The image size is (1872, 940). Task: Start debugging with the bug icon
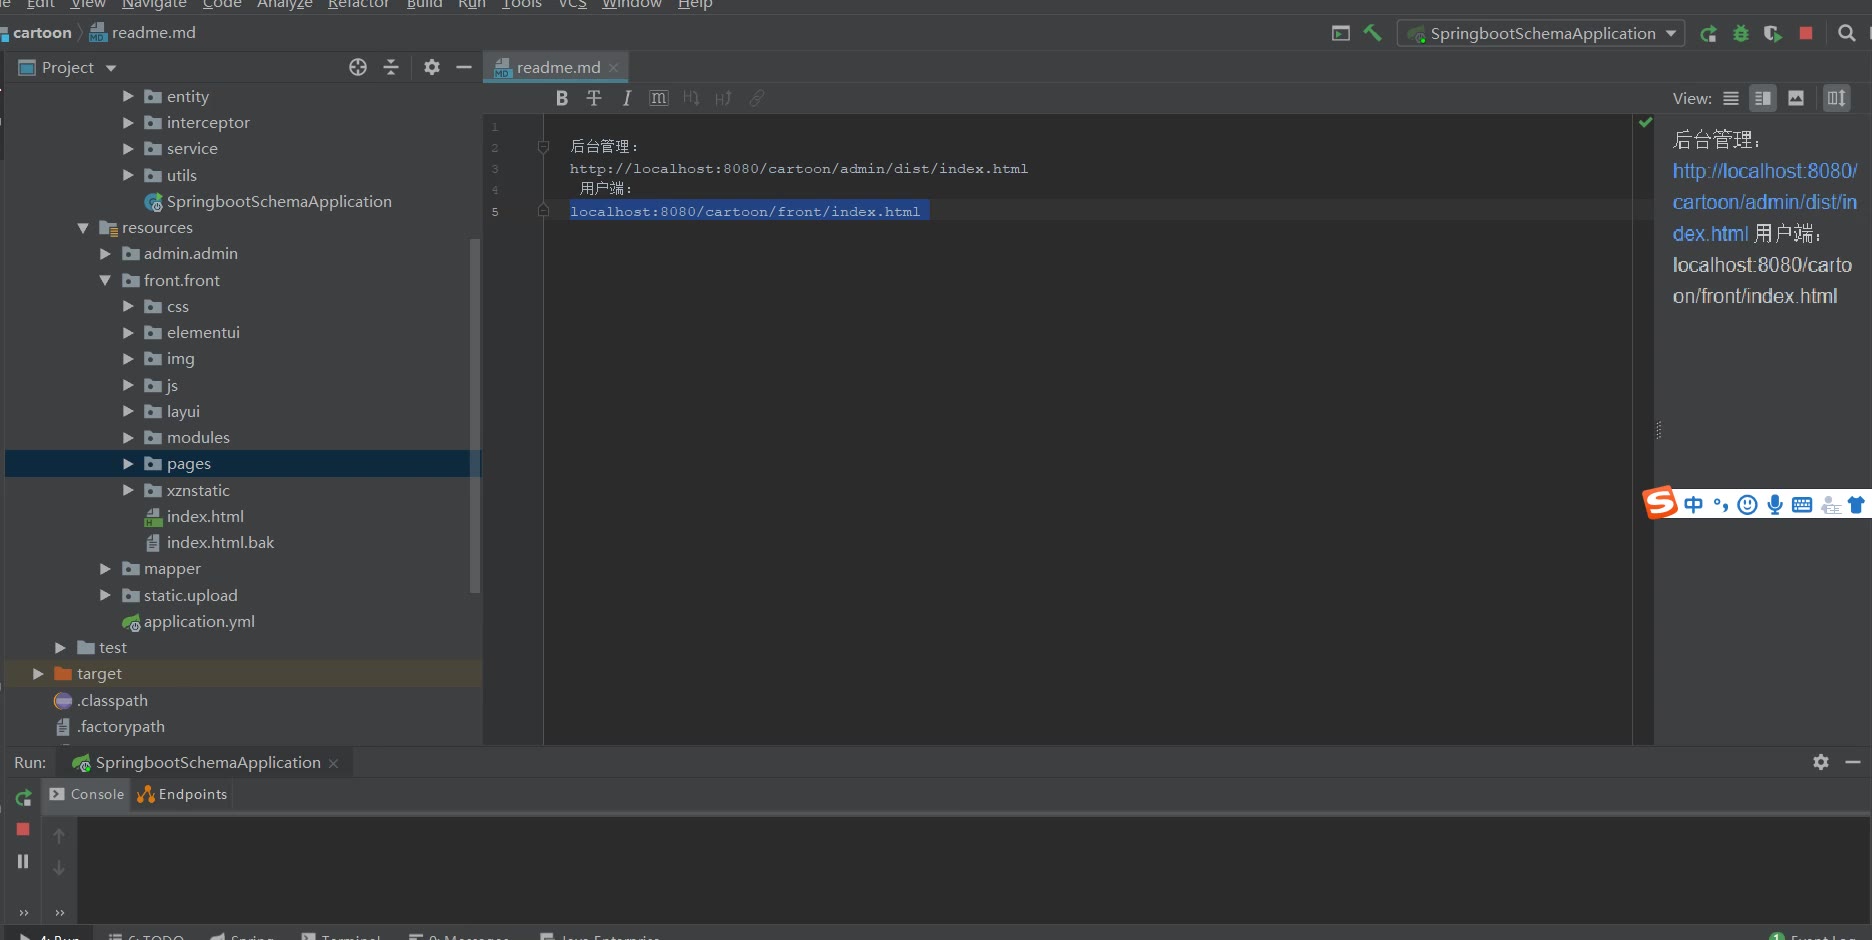coord(1741,33)
